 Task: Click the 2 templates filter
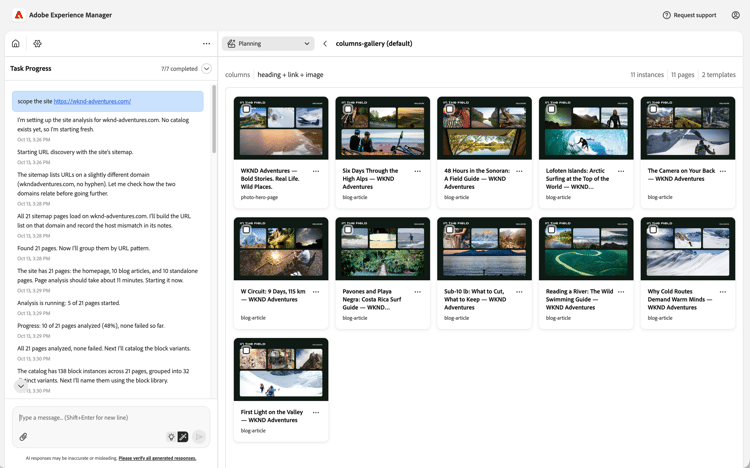click(x=718, y=75)
